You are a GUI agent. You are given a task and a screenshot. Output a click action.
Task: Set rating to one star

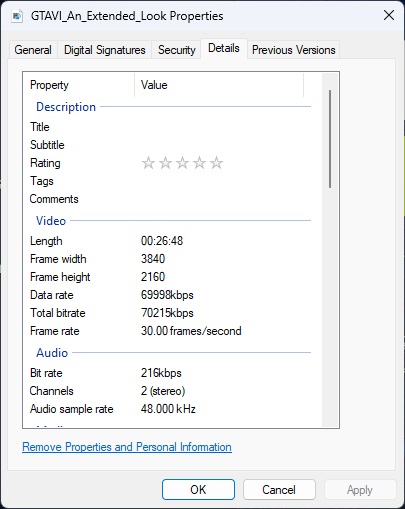pos(148,163)
